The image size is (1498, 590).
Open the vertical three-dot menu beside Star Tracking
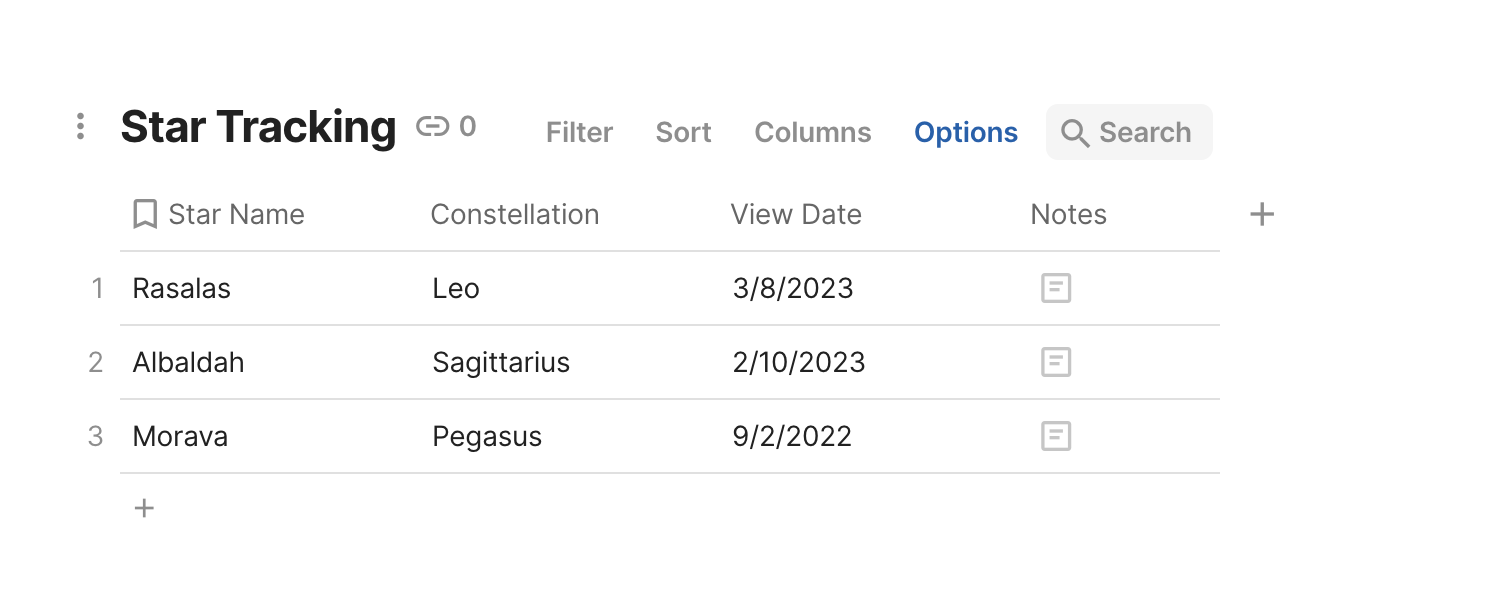point(80,126)
